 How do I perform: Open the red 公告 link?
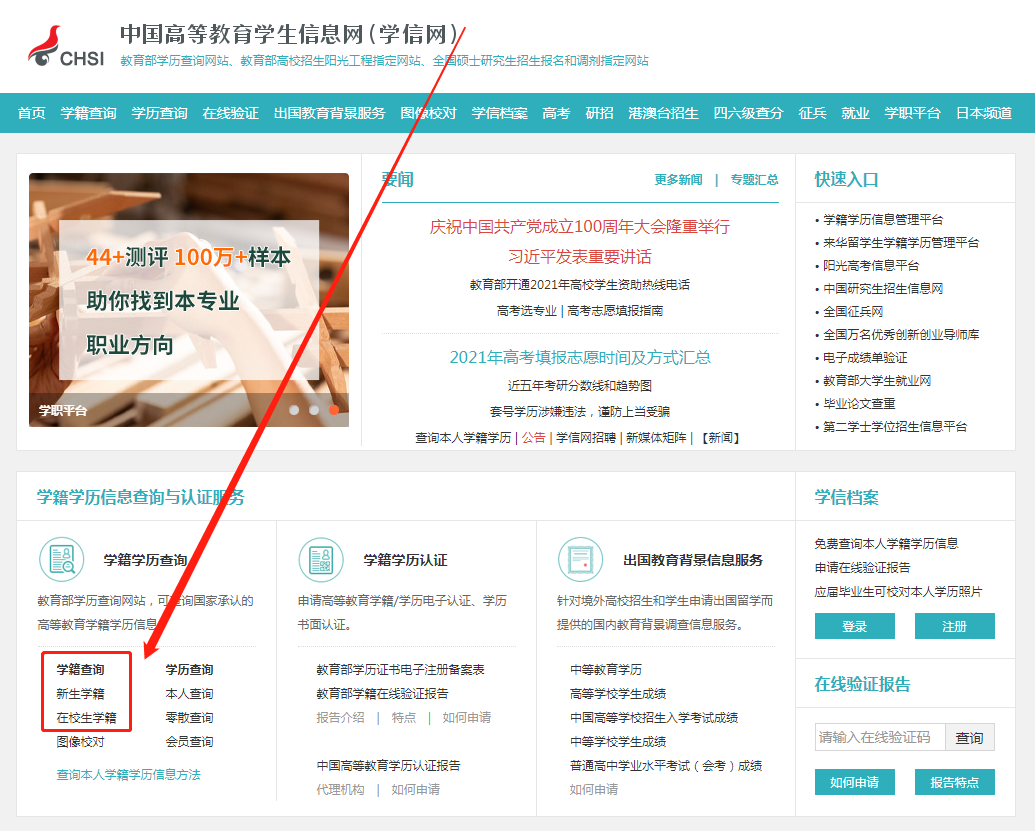coord(533,438)
